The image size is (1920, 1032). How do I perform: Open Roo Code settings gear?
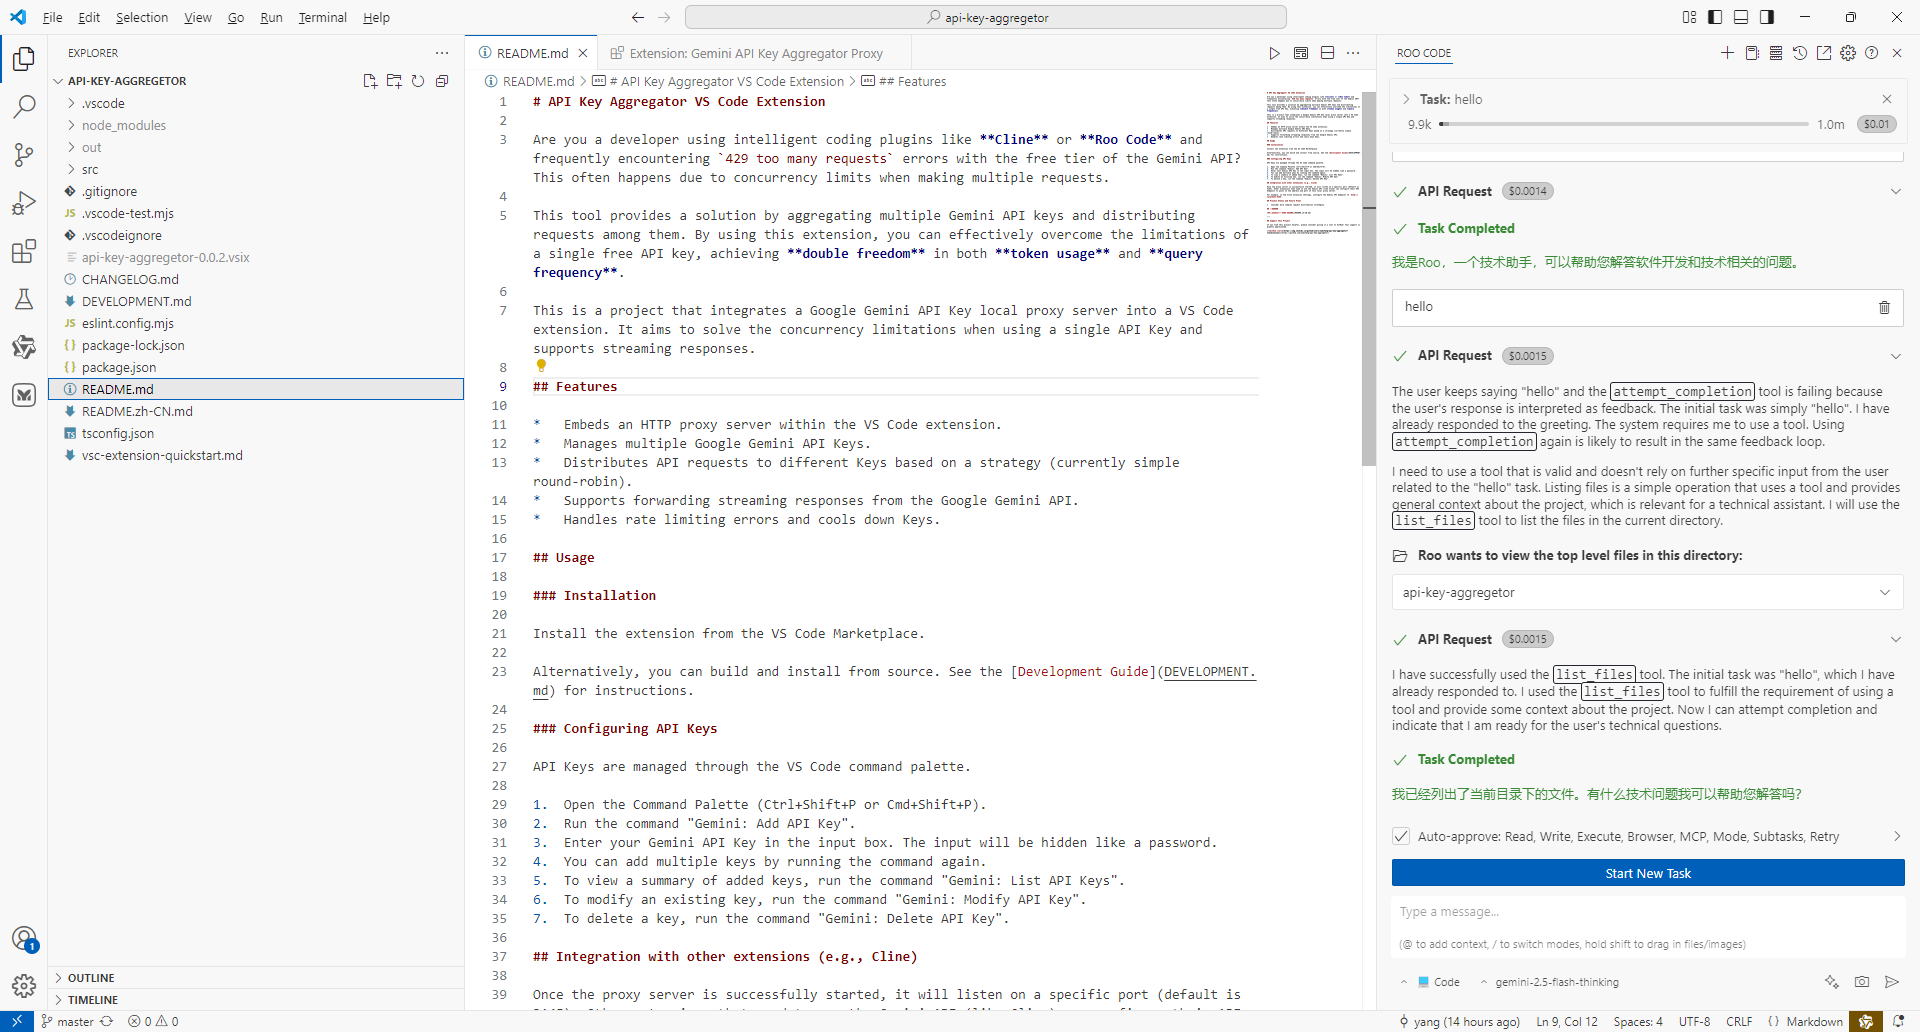[1848, 53]
